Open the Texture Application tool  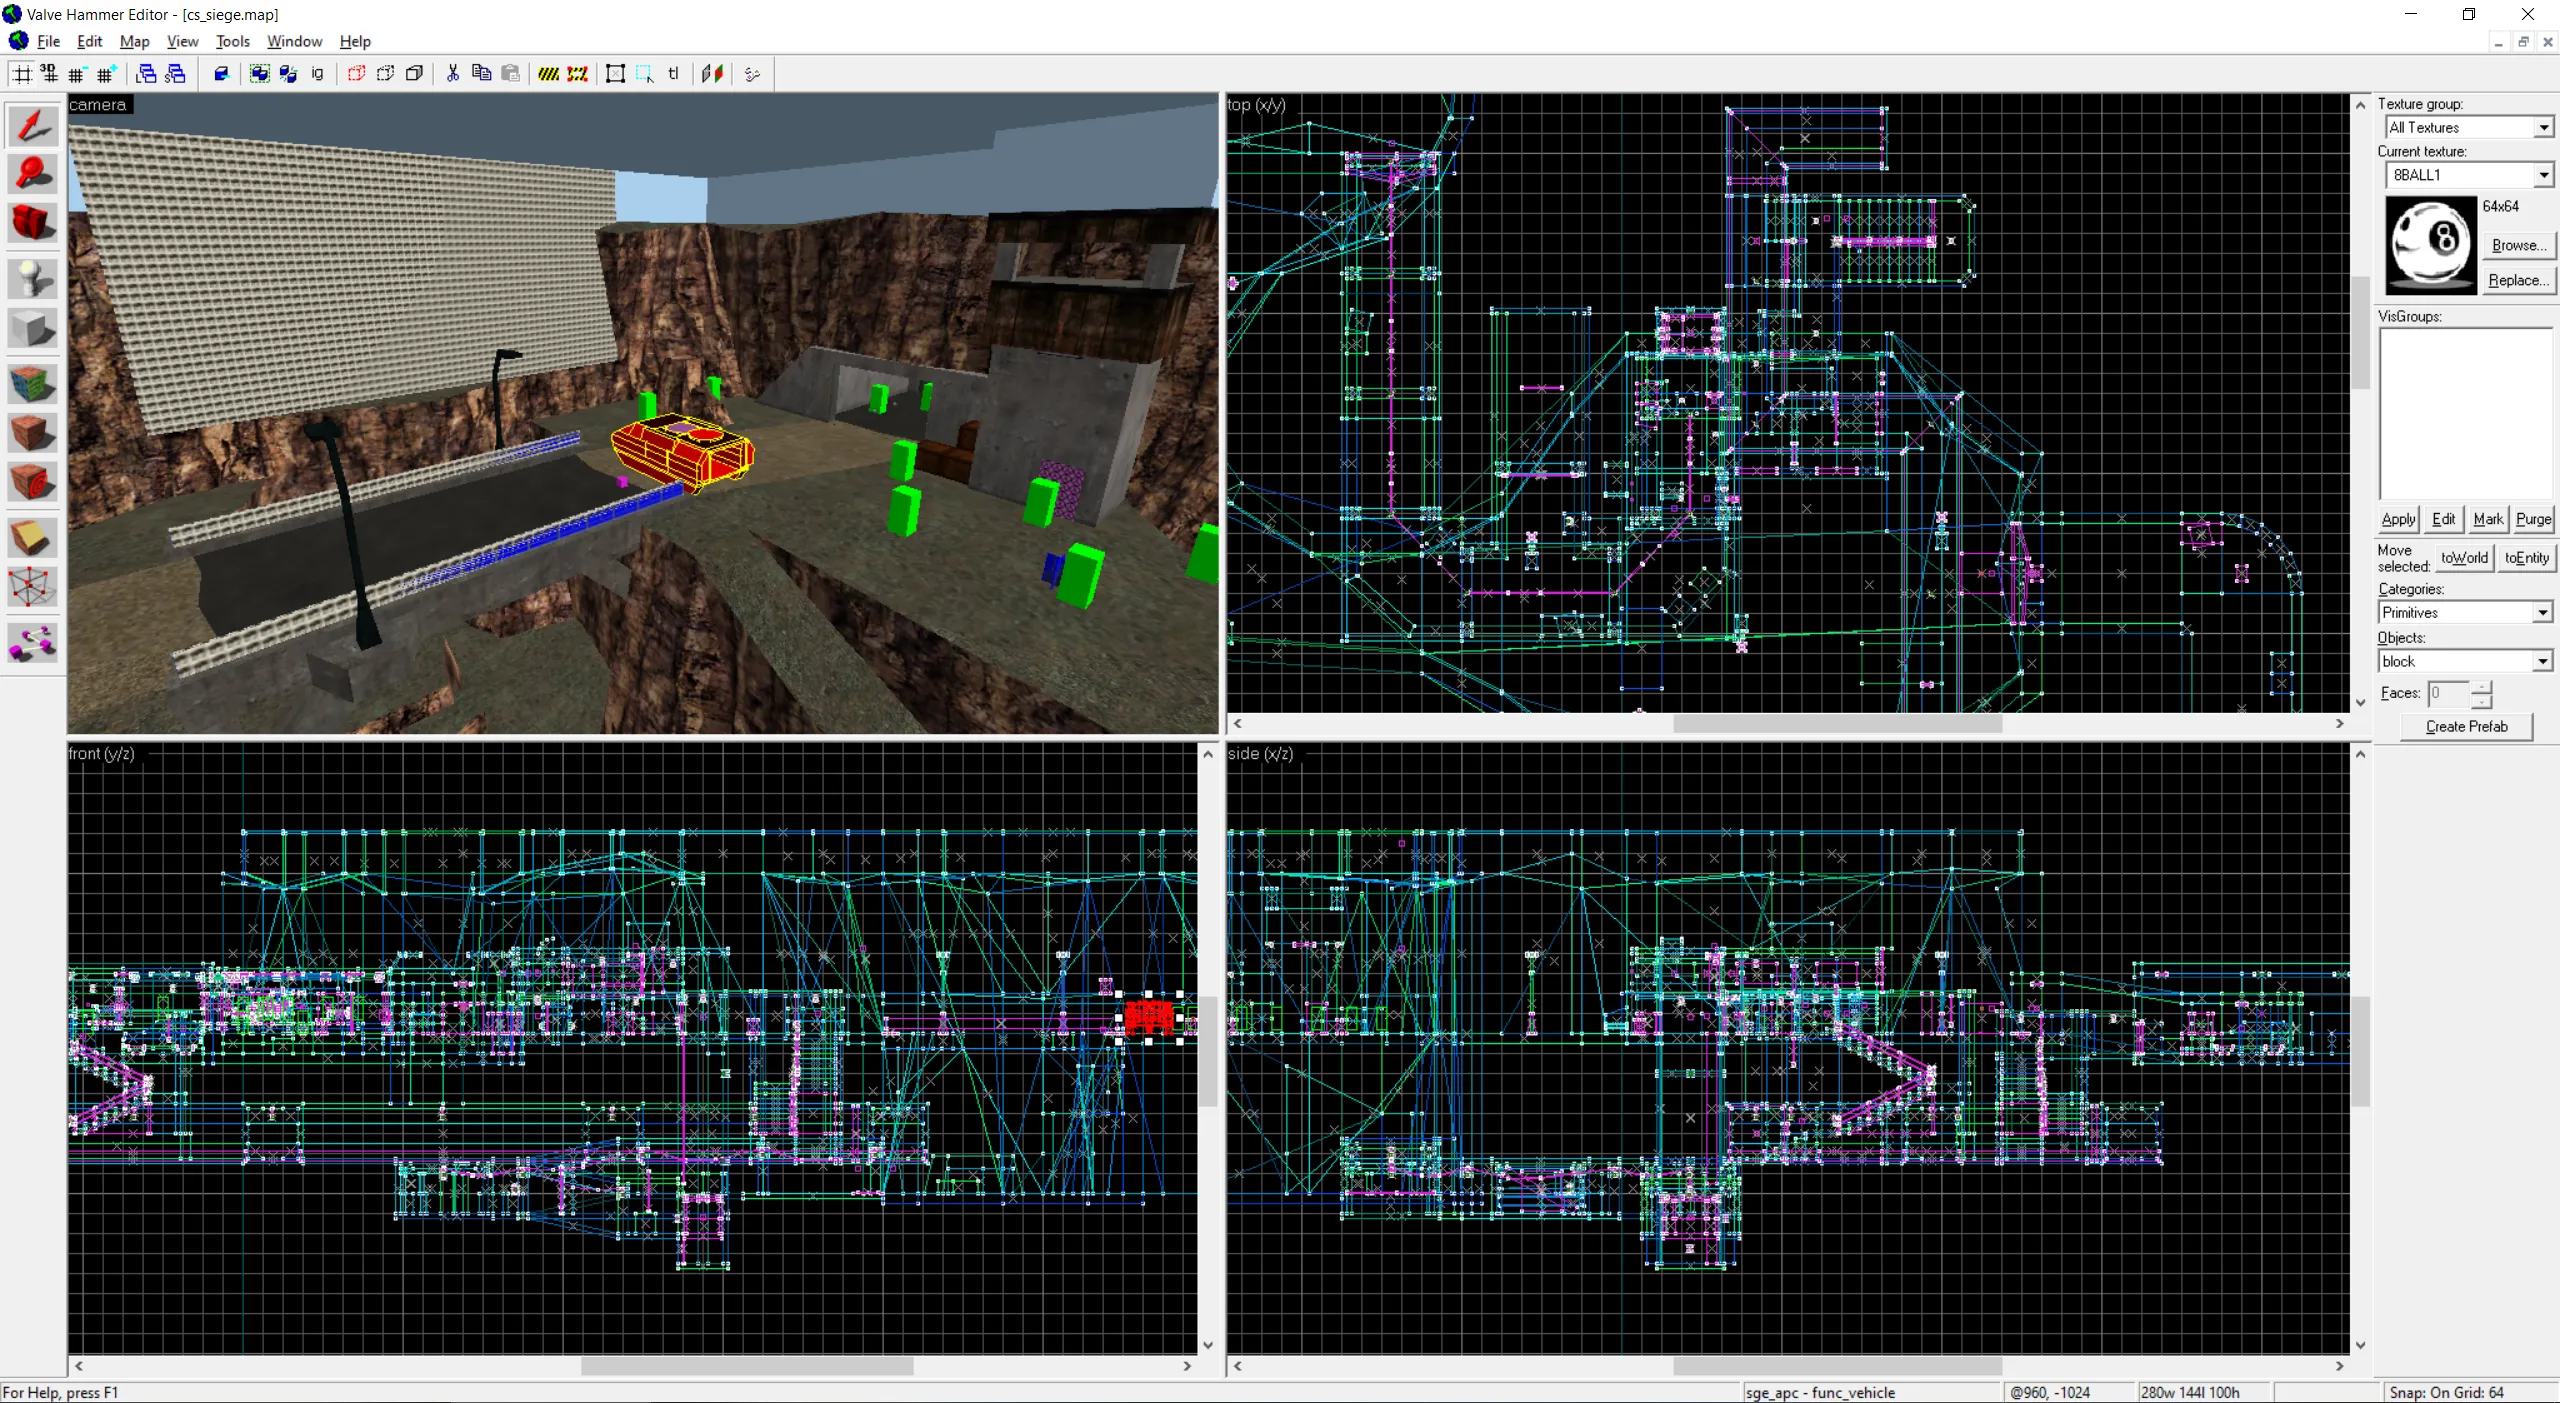[32, 384]
